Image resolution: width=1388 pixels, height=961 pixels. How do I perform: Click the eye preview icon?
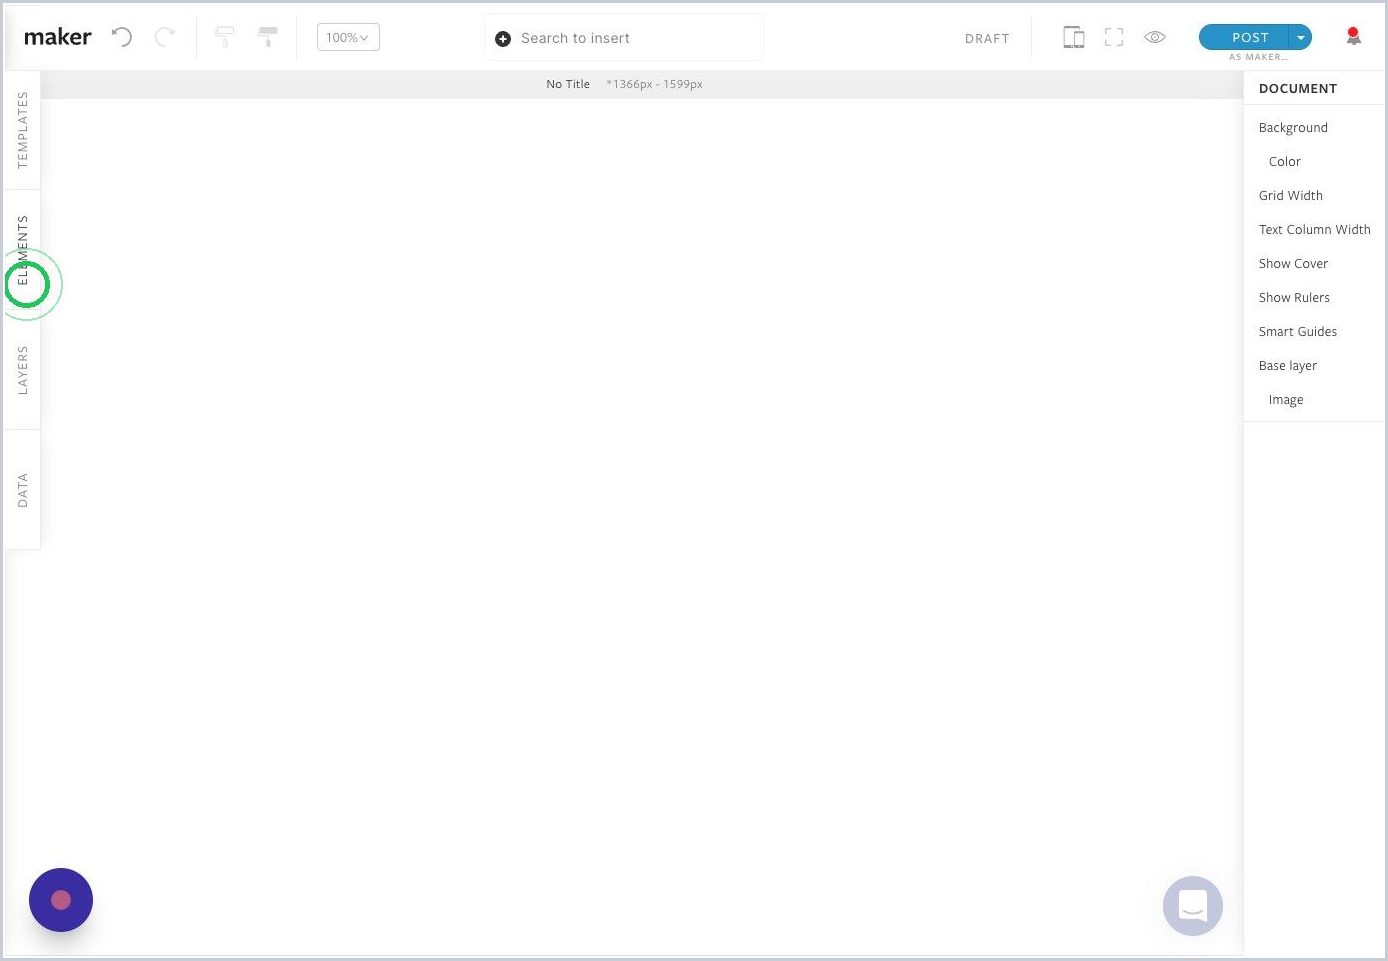1155,37
